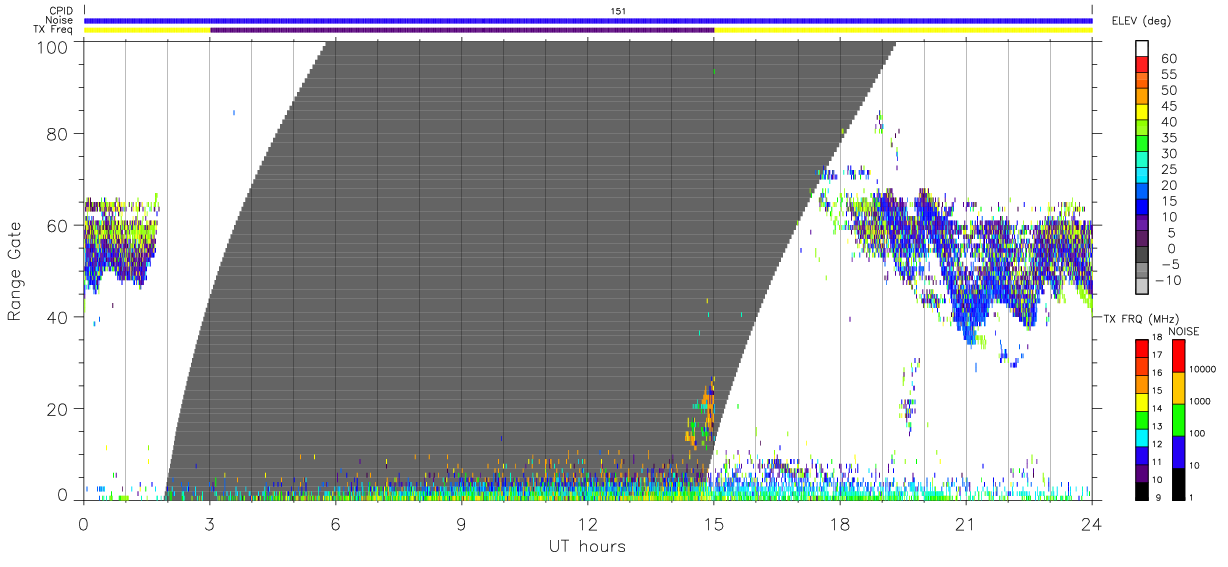
Task: Click the 14 label on TX FRQ legend
Action: [1158, 408]
